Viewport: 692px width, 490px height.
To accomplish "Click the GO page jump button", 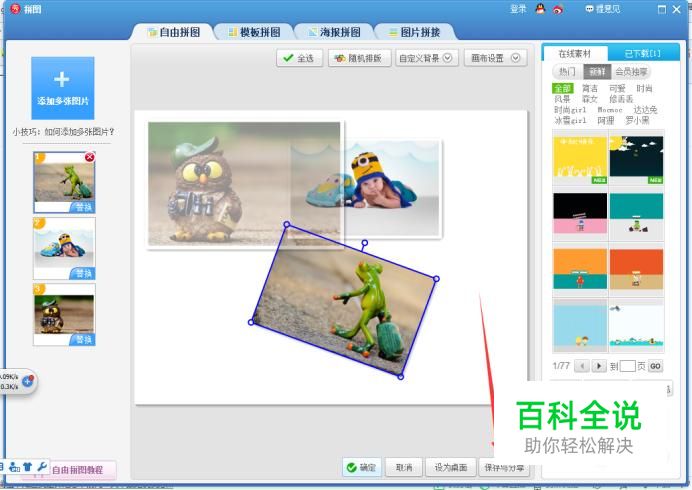I will click(655, 366).
